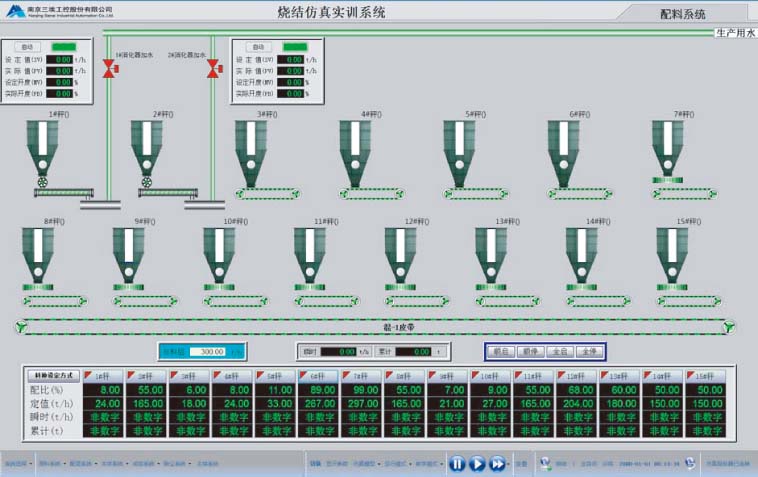Toggle the right panel 自动 mode button
This screenshot has width=758, height=477.
[x=259, y=47]
